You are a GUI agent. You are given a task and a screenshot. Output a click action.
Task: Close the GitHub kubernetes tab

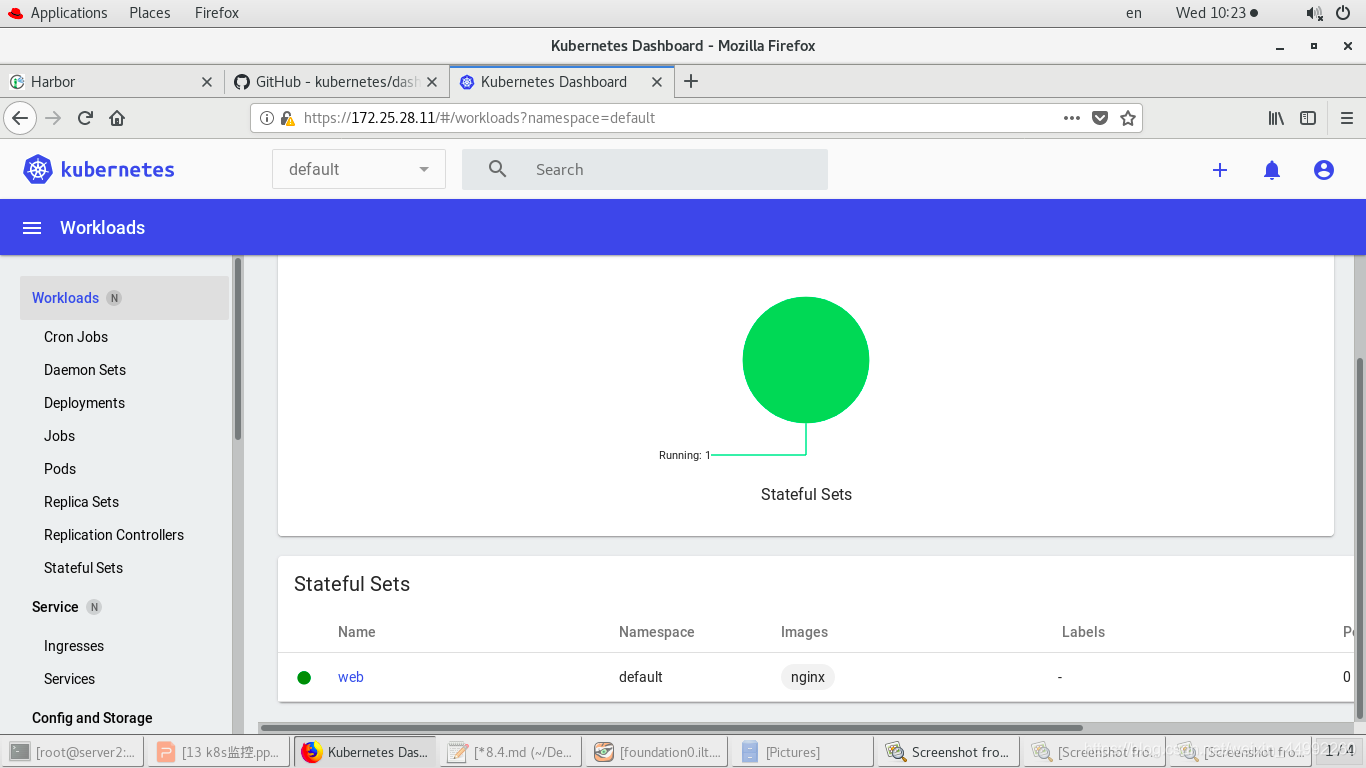(432, 82)
